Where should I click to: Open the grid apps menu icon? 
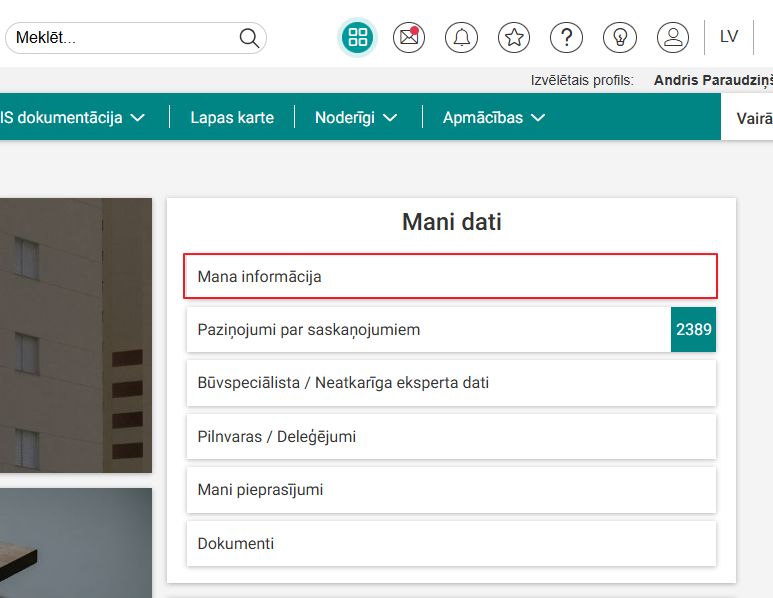click(358, 38)
